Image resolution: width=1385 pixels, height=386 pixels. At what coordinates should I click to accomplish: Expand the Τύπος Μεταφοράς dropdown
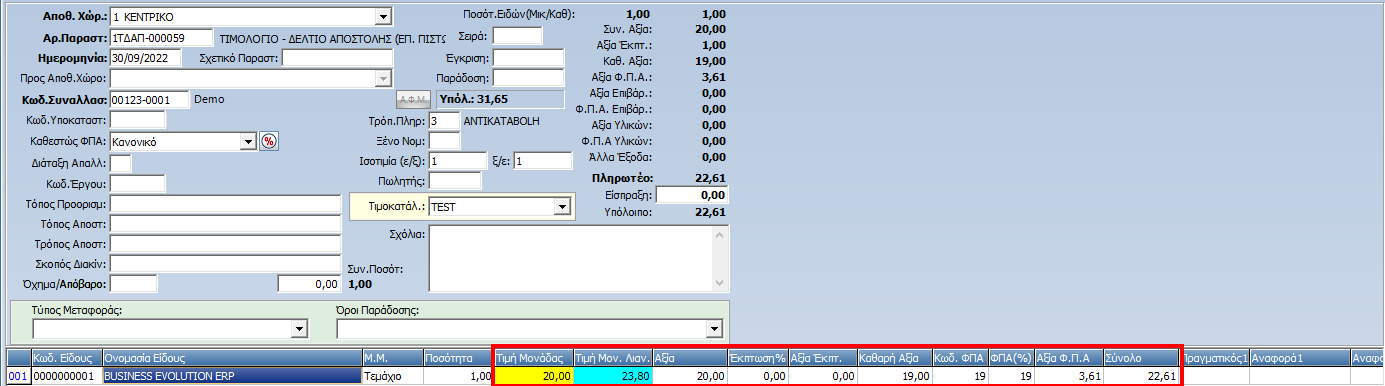click(x=297, y=328)
